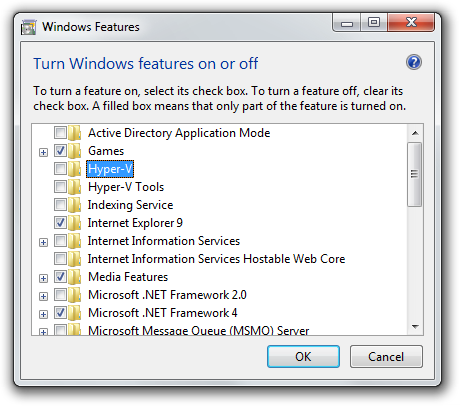Uncheck the Internet Explorer 9 checkbox
460x406 pixels.
click(60, 223)
